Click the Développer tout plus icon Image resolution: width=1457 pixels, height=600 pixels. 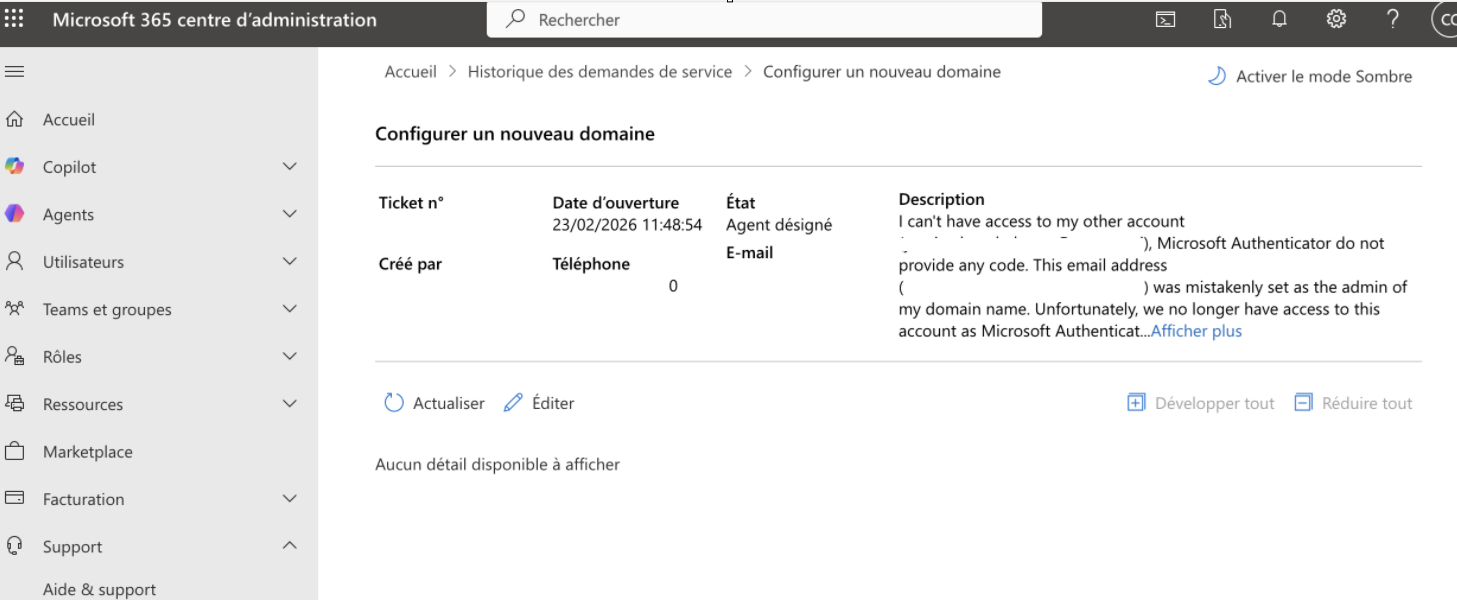point(1136,403)
